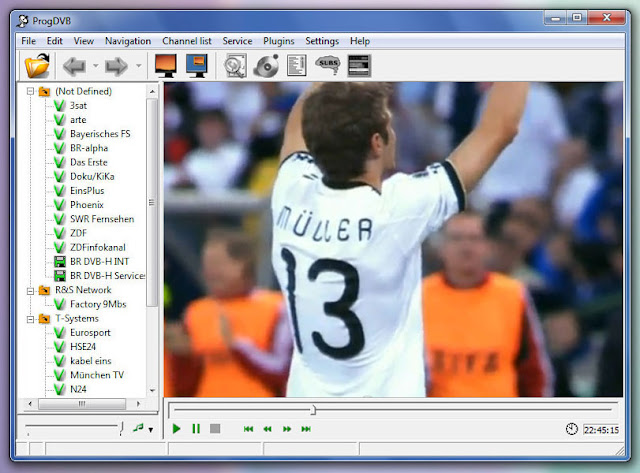Screen dimensions: 640x473
Task: Open the Channel list menu
Action: click(x=187, y=41)
